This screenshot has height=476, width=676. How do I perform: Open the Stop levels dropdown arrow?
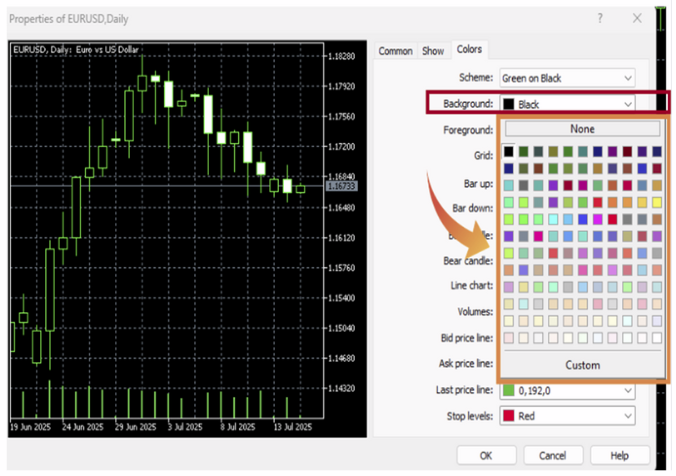pyautogui.click(x=627, y=416)
